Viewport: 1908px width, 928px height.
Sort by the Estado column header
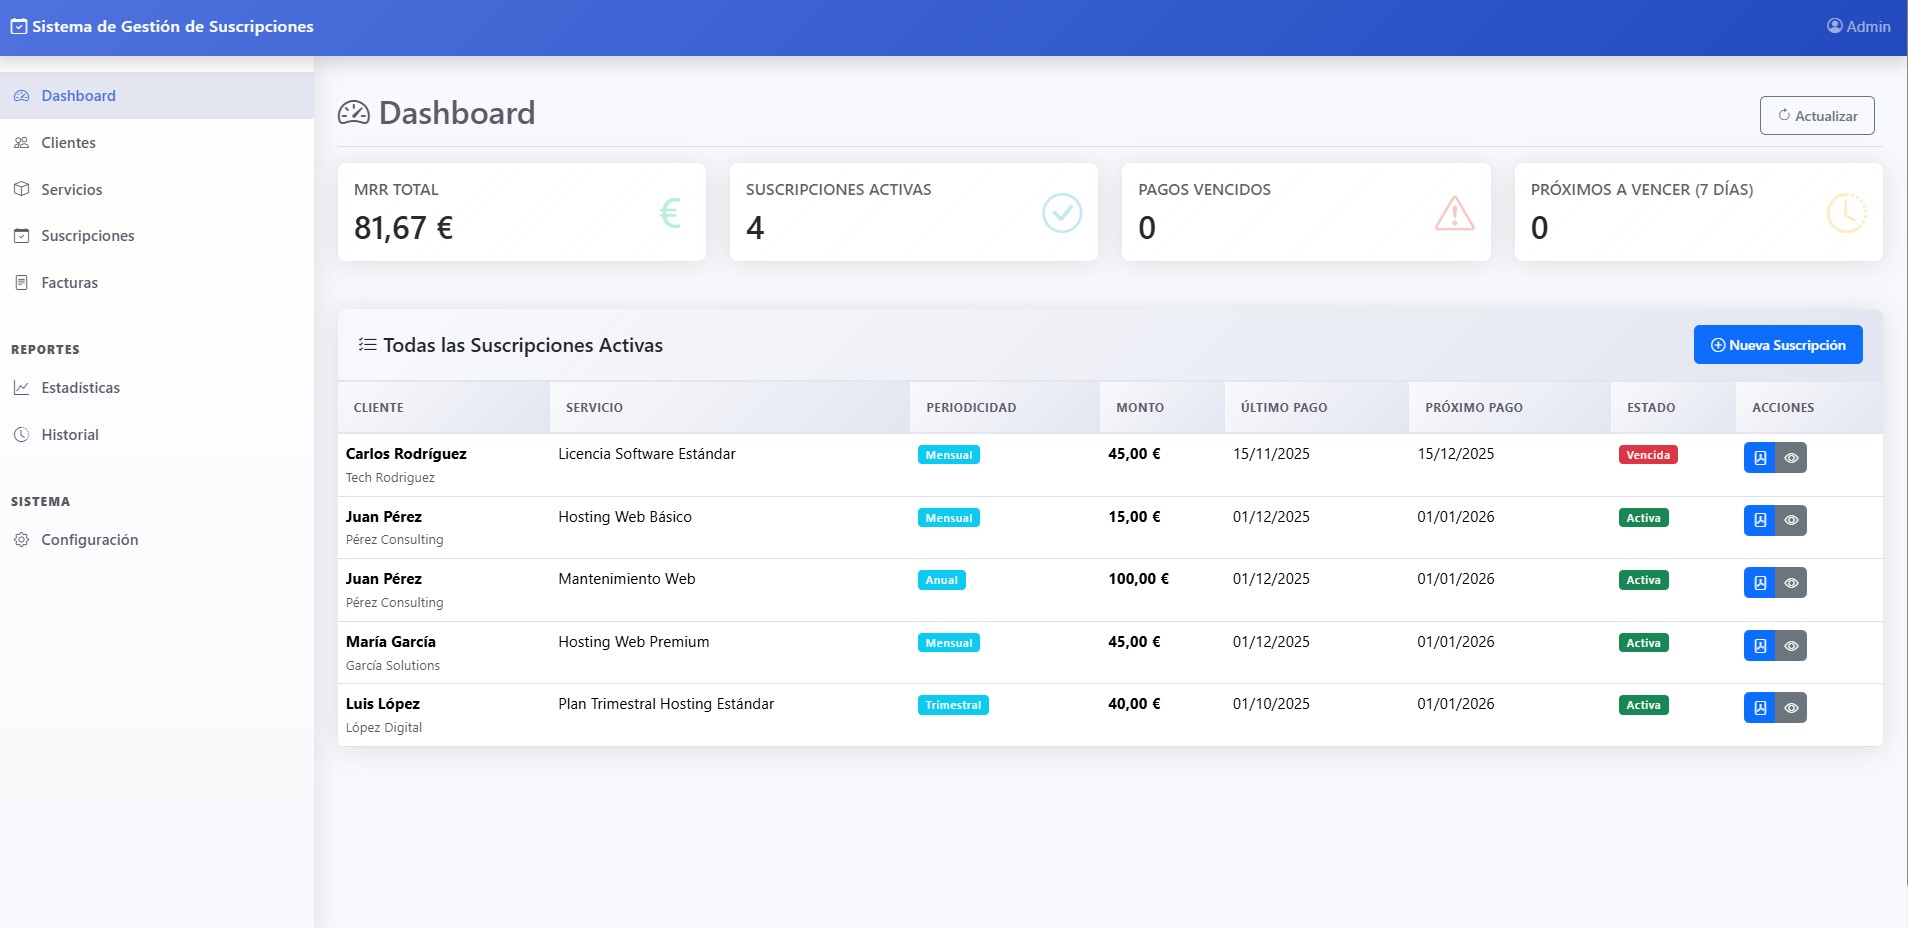[1649, 407]
